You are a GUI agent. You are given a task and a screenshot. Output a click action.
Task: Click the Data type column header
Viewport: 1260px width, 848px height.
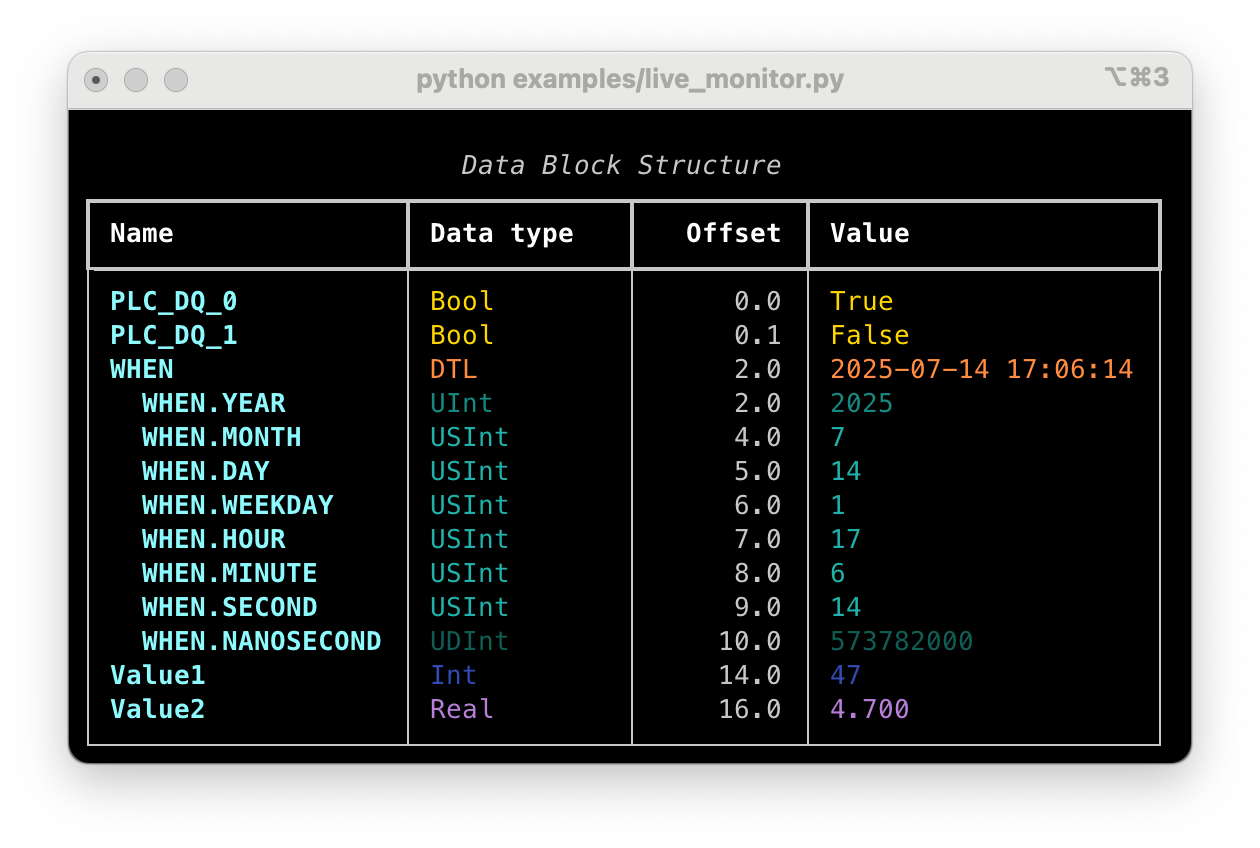pyautogui.click(x=501, y=233)
